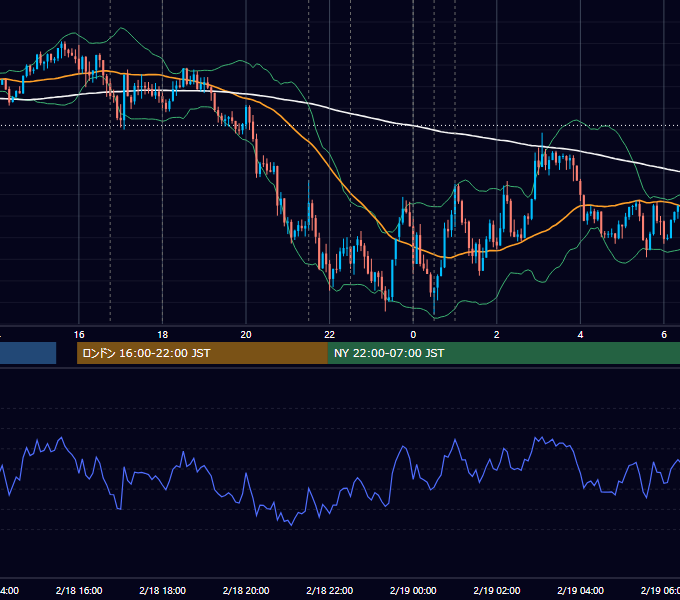
Task: Select the 0 hour tick label
Action: [413, 335]
